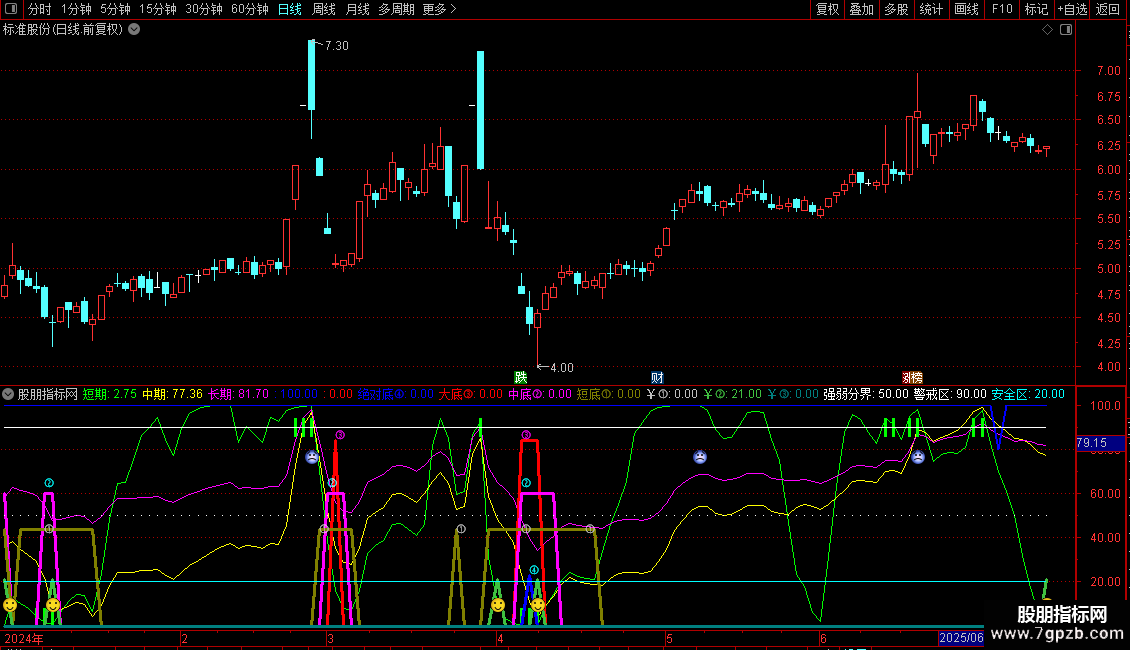The width and height of the screenshot is (1130, 650).
Task: Expand the 更多 periods menu
Action: tap(439, 10)
